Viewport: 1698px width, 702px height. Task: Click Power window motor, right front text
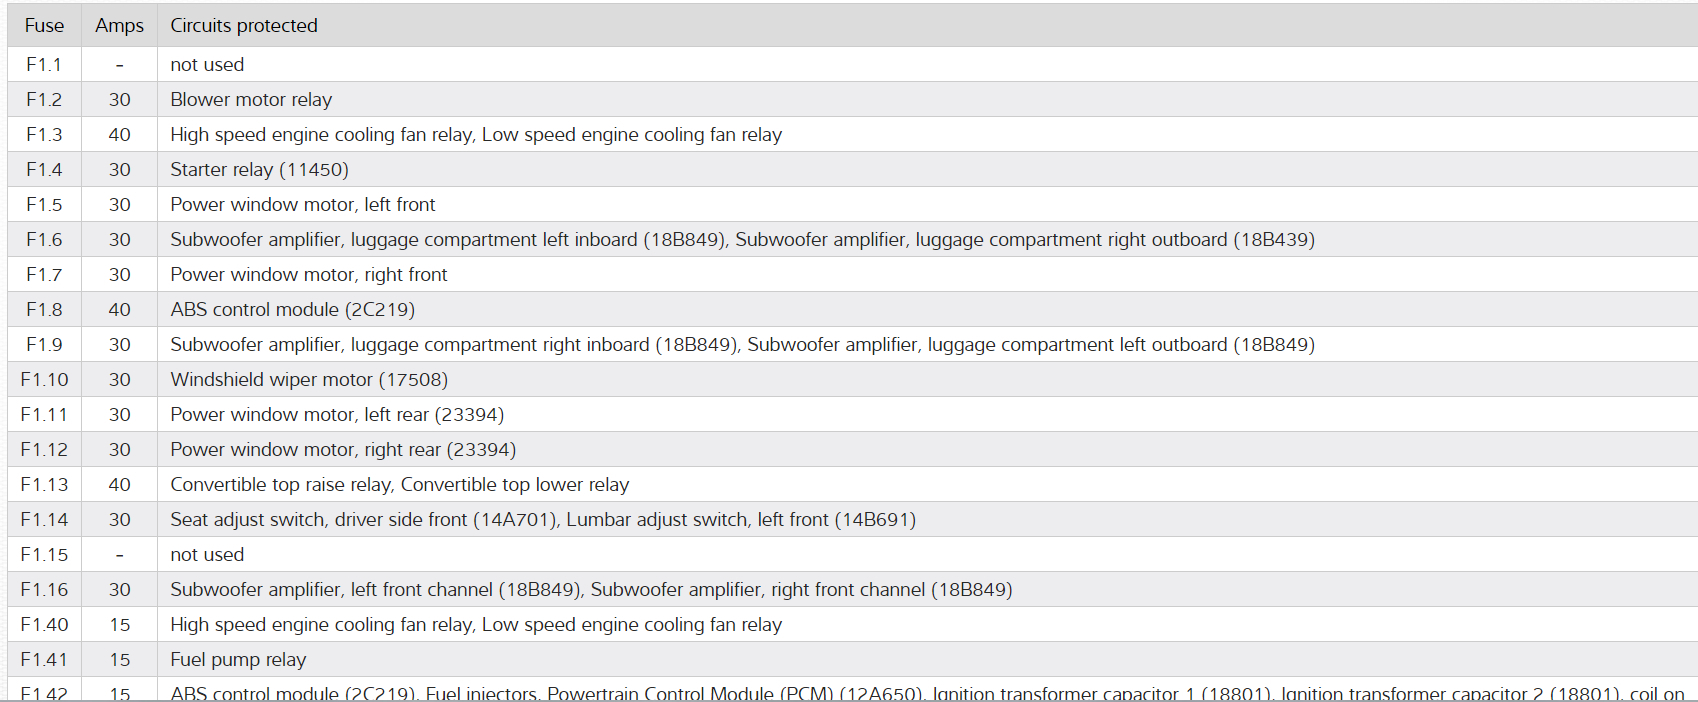[x=308, y=275]
